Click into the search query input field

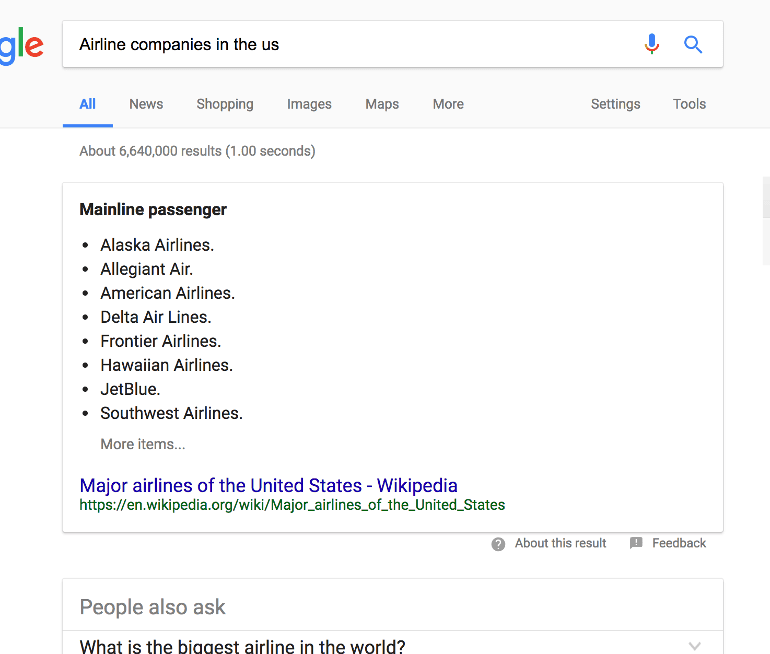click(x=350, y=44)
